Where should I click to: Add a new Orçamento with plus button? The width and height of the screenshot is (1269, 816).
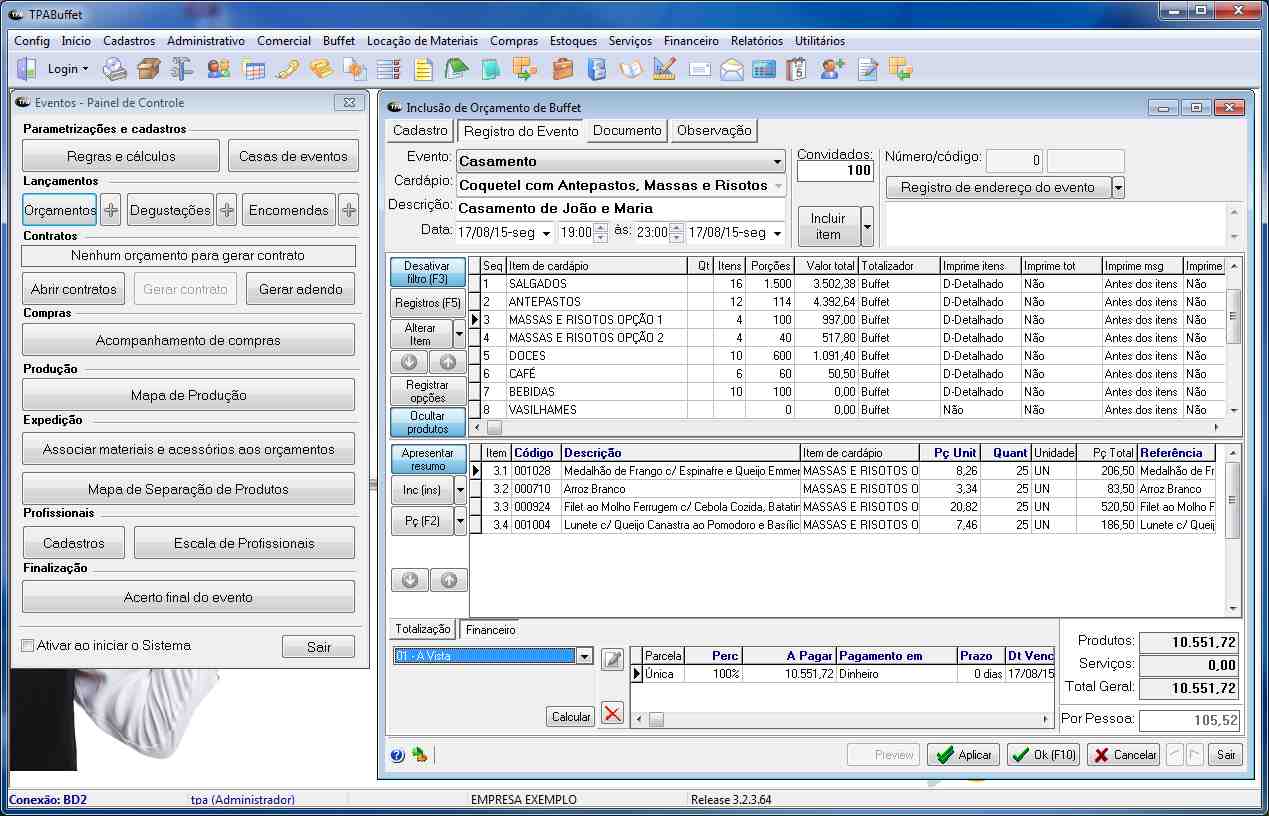(111, 210)
